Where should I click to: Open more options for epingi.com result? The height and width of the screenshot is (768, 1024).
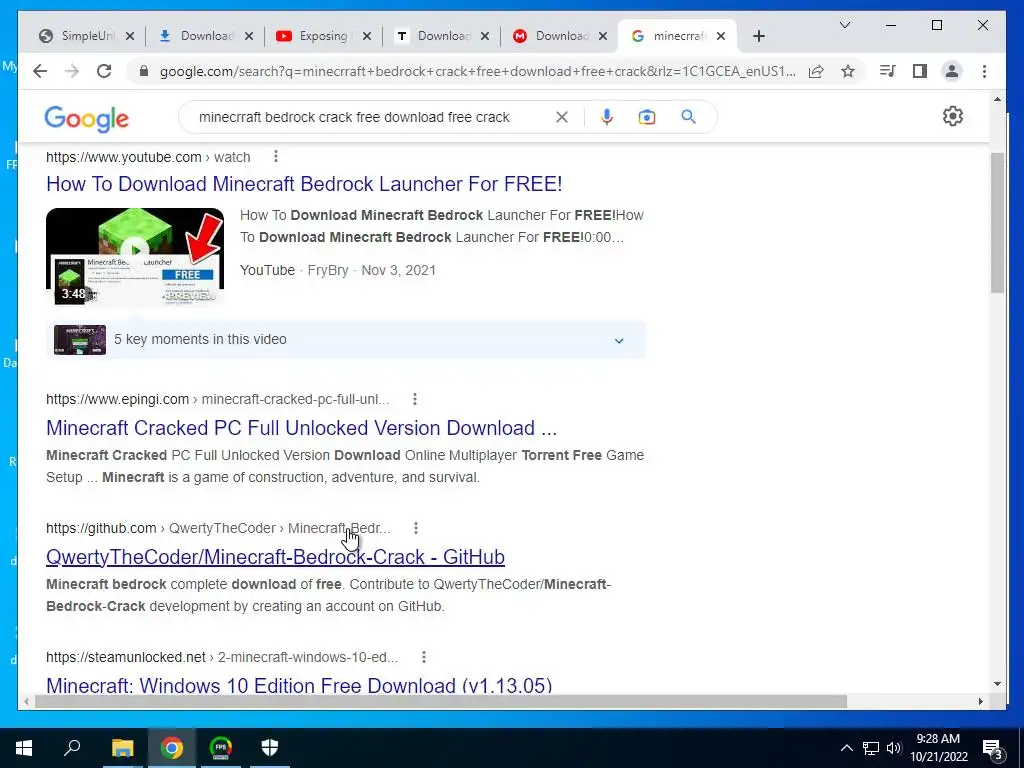415,398
